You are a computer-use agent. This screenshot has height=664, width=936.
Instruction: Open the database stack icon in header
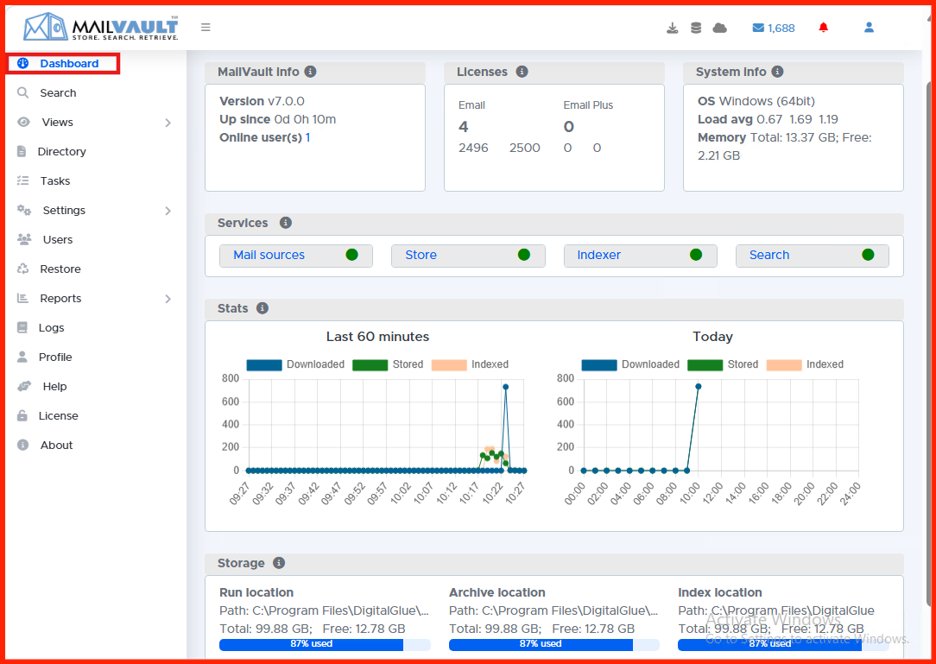(x=696, y=28)
